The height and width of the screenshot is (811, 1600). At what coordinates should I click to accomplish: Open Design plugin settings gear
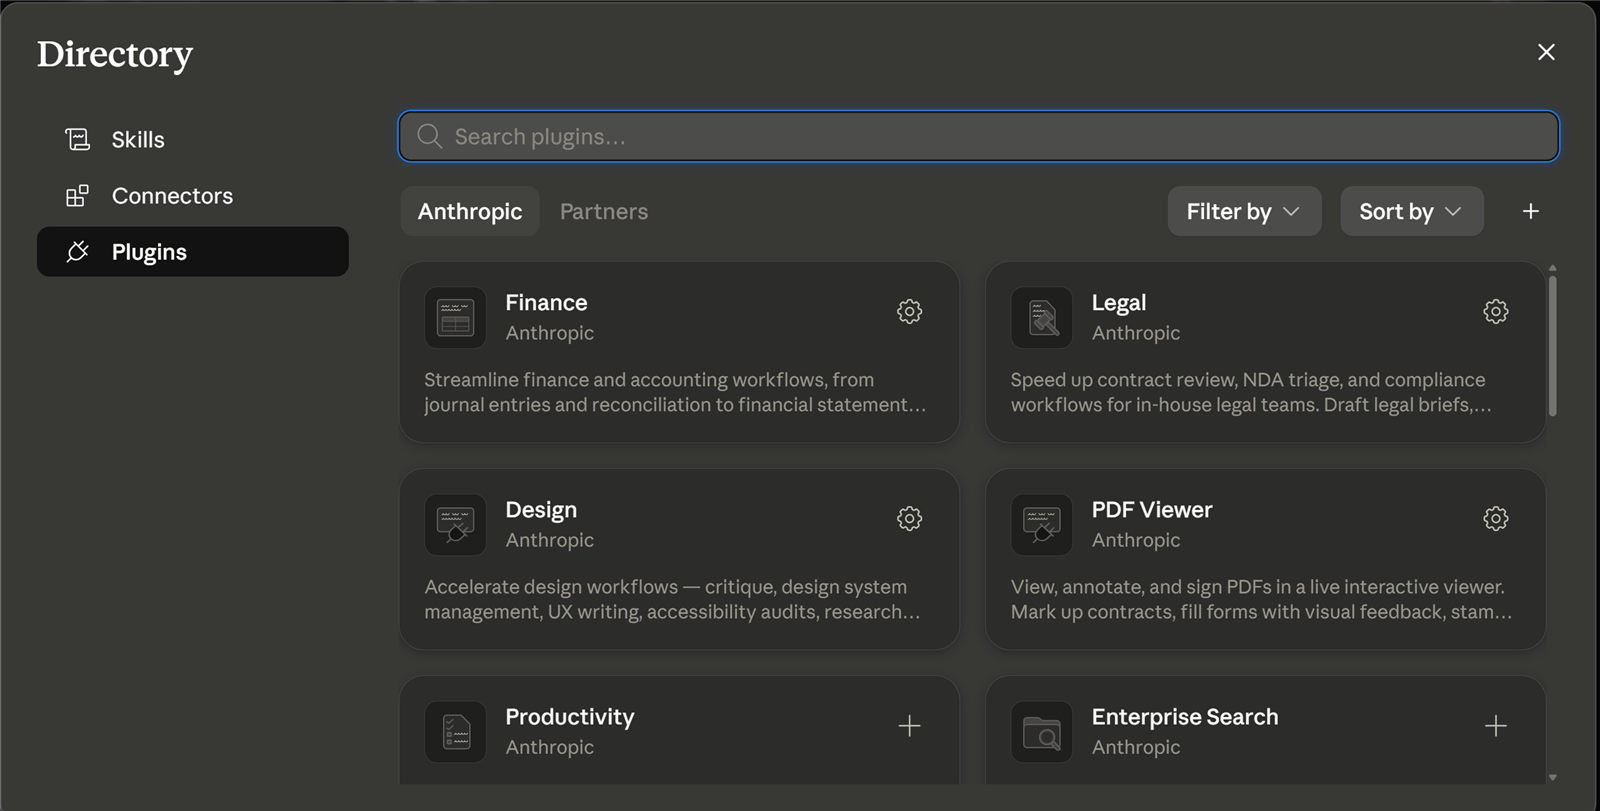tap(909, 518)
